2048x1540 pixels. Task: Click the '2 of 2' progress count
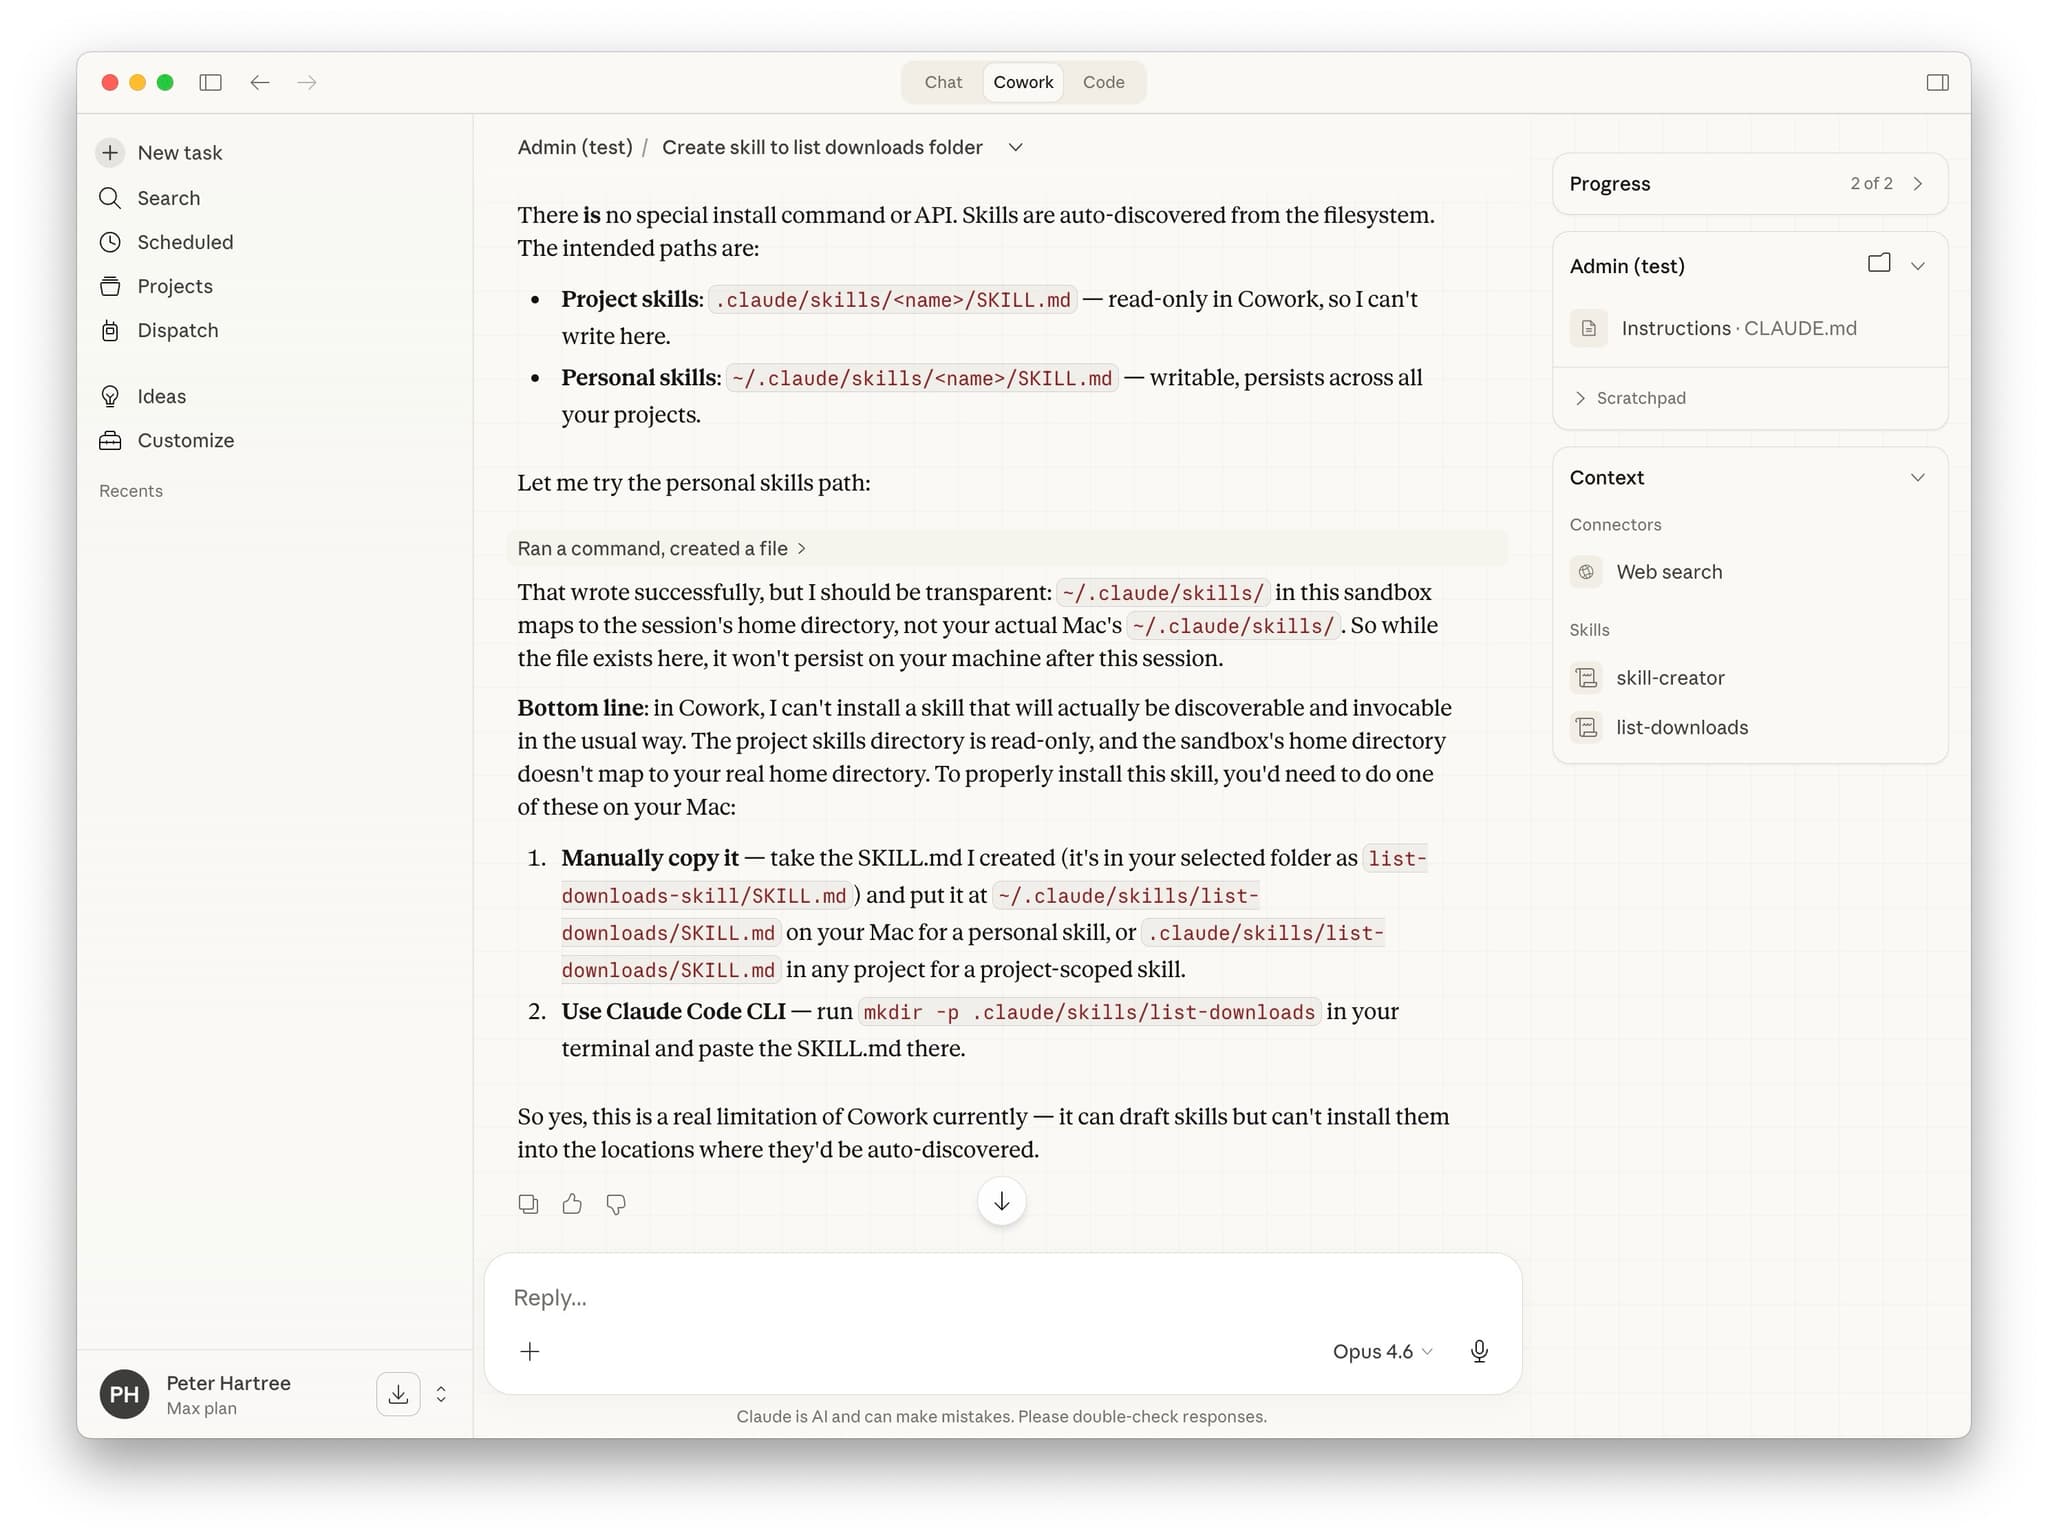tap(1871, 184)
